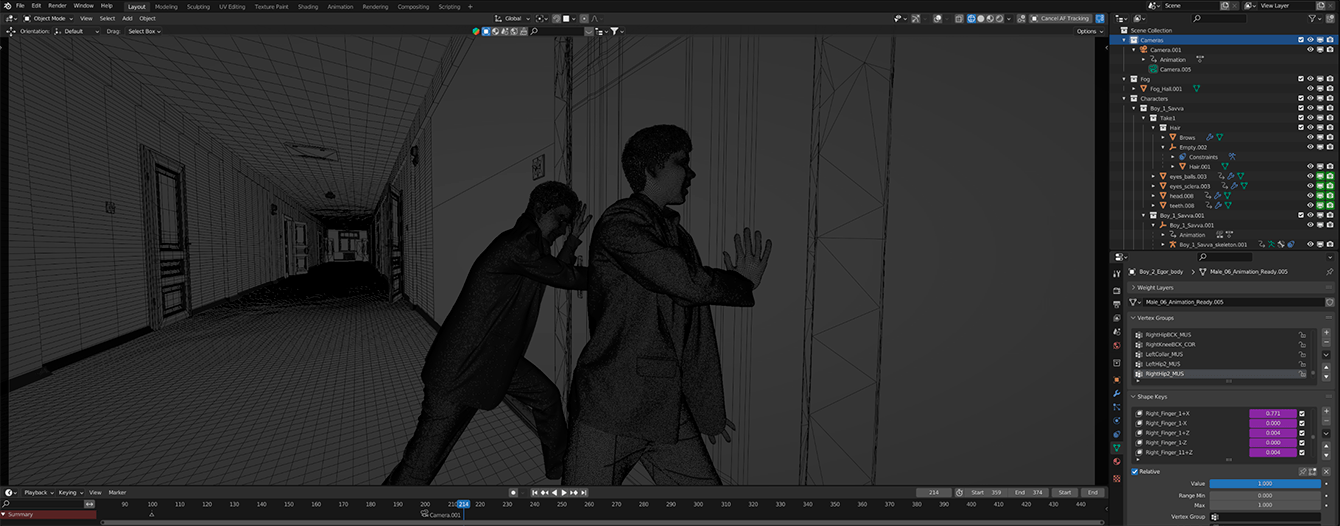The image size is (1340, 526).
Task: Toggle the Relative shape keys checkbox
Action: (x=1135, y=471)
